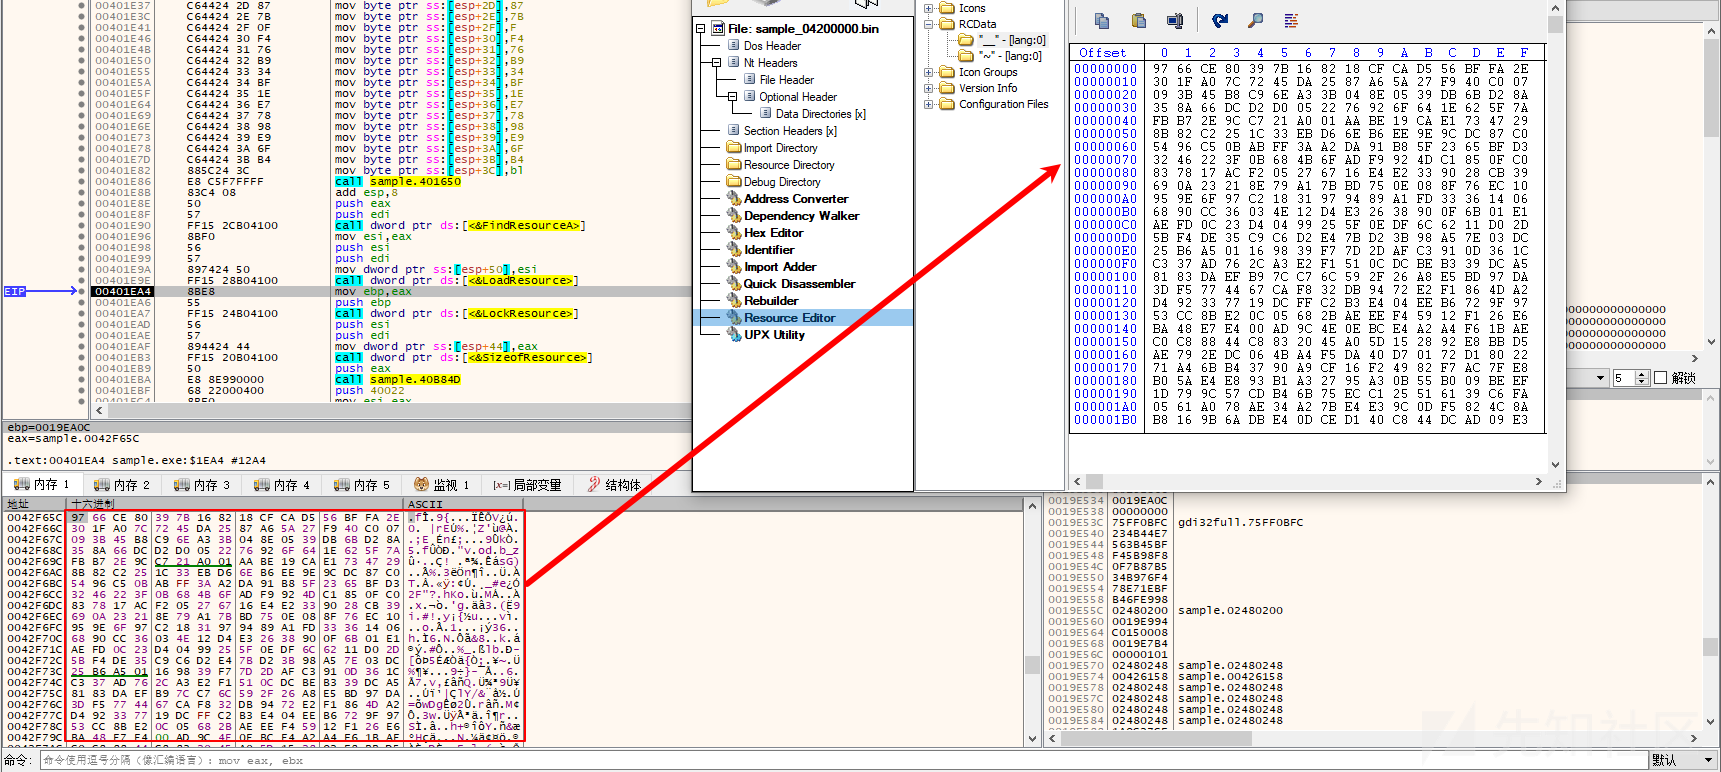Switch to 内存 4 tab

[x=281, y=485]
